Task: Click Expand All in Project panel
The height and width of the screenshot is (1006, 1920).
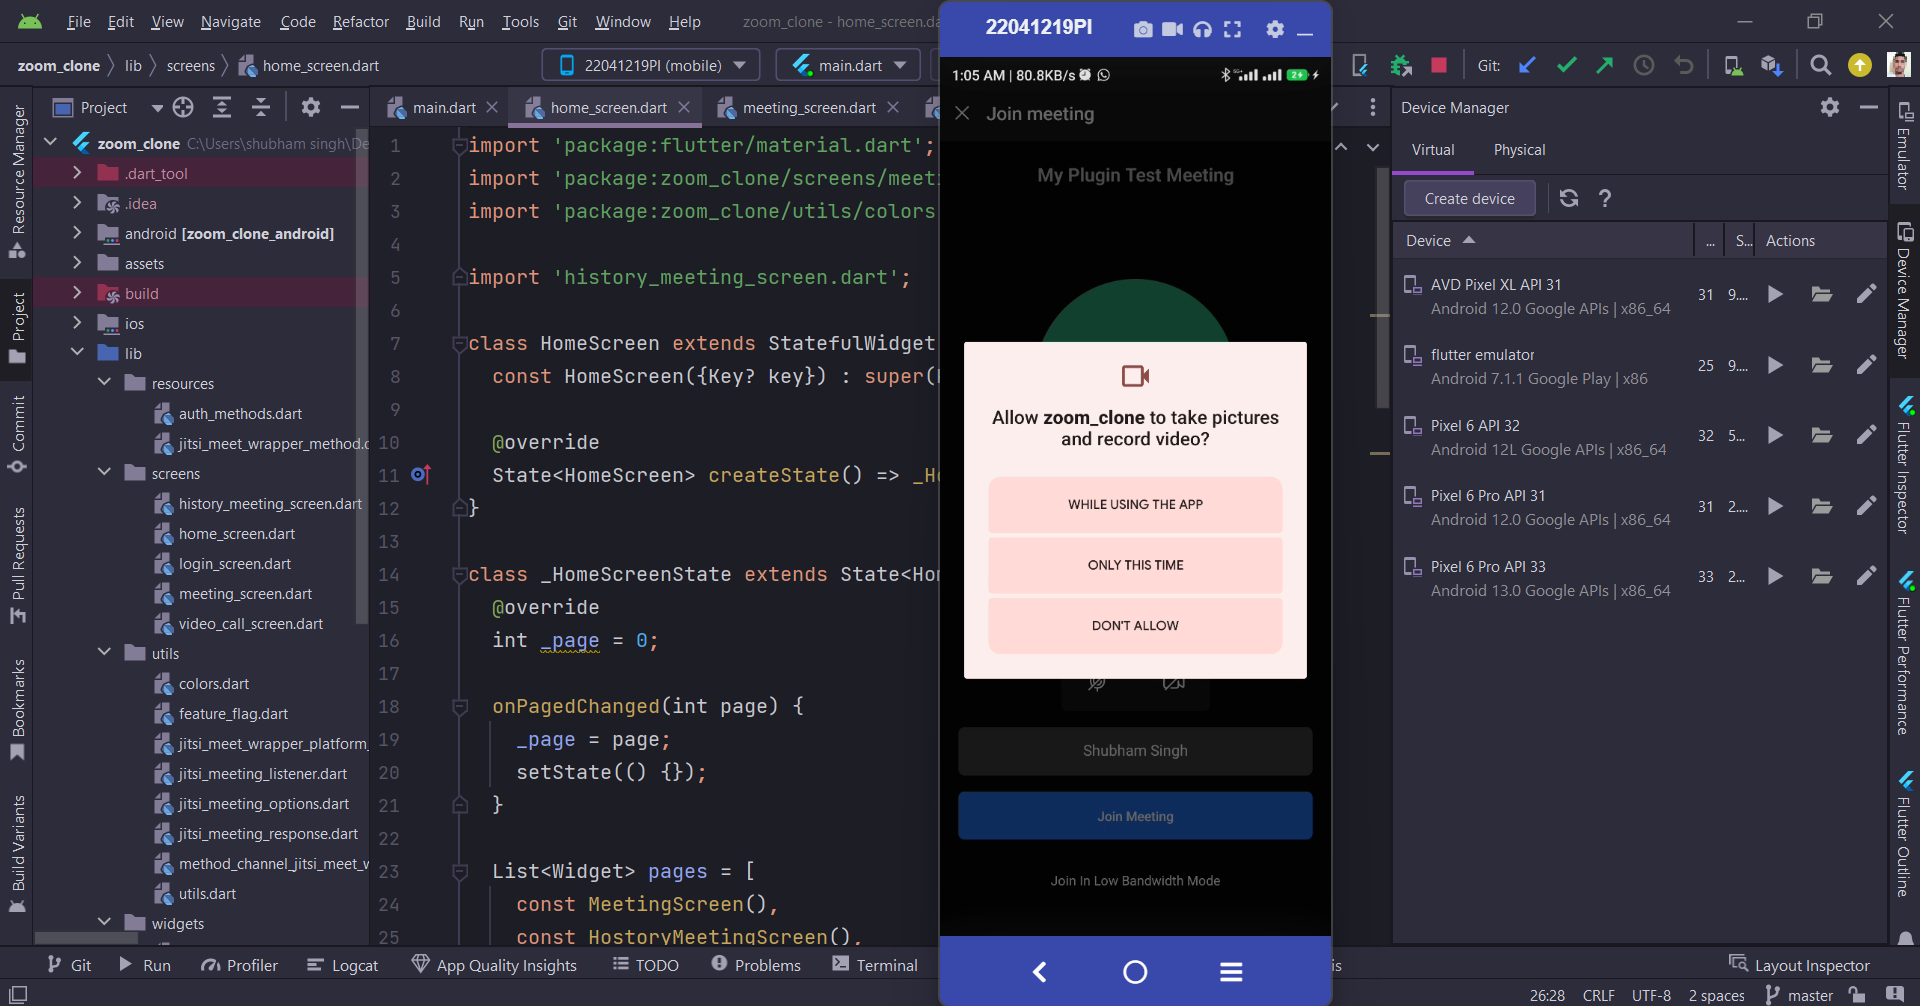Action: coord(222,107)
